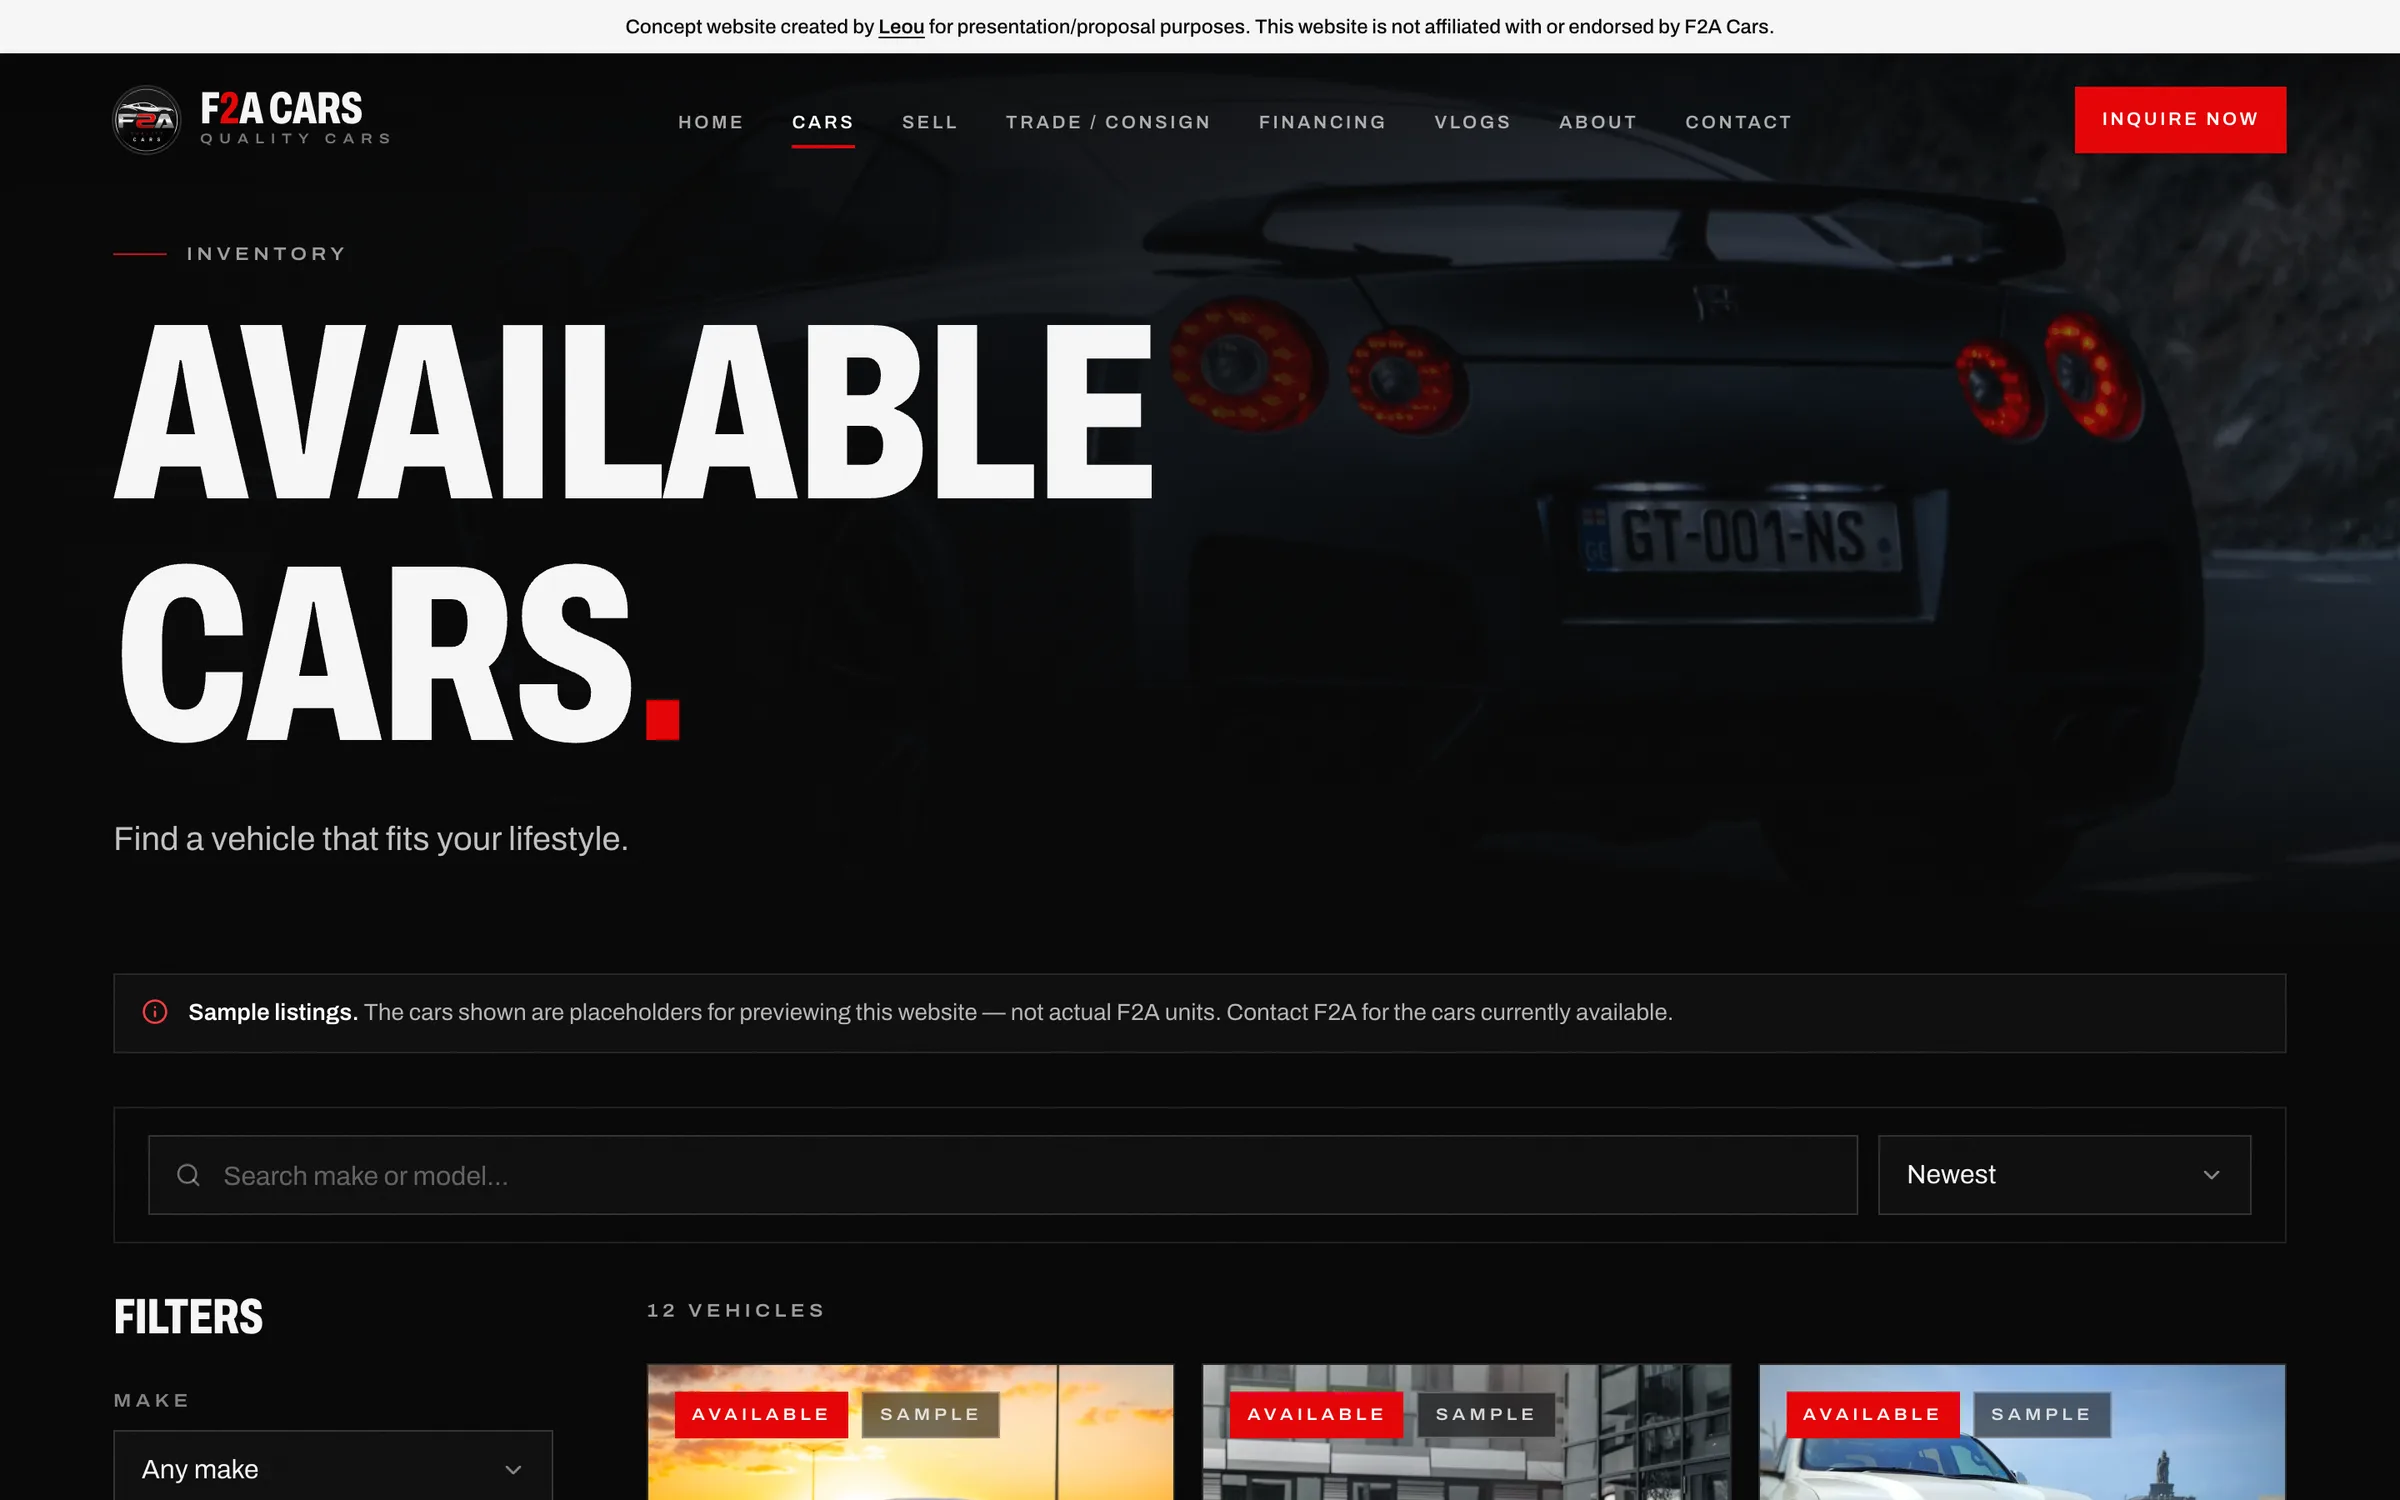Viewport: 2400px width, 1500px height.
Task: Navigate to Financing
Action: pos(1322,122)
